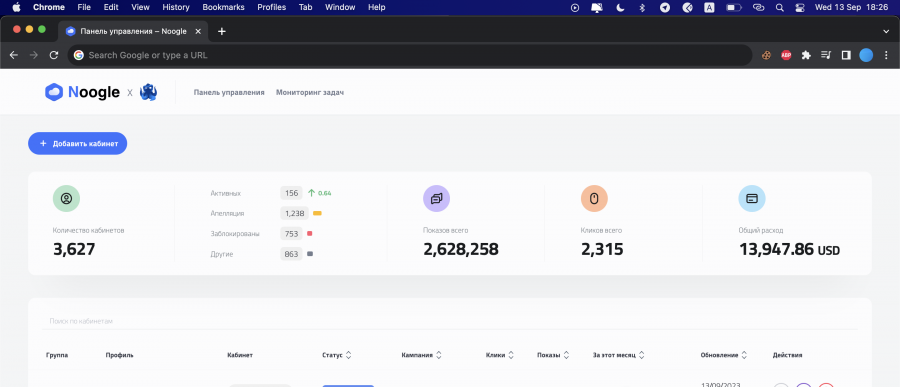
Task: Open the Chrome profile avatar
Action: coord(866,55)
